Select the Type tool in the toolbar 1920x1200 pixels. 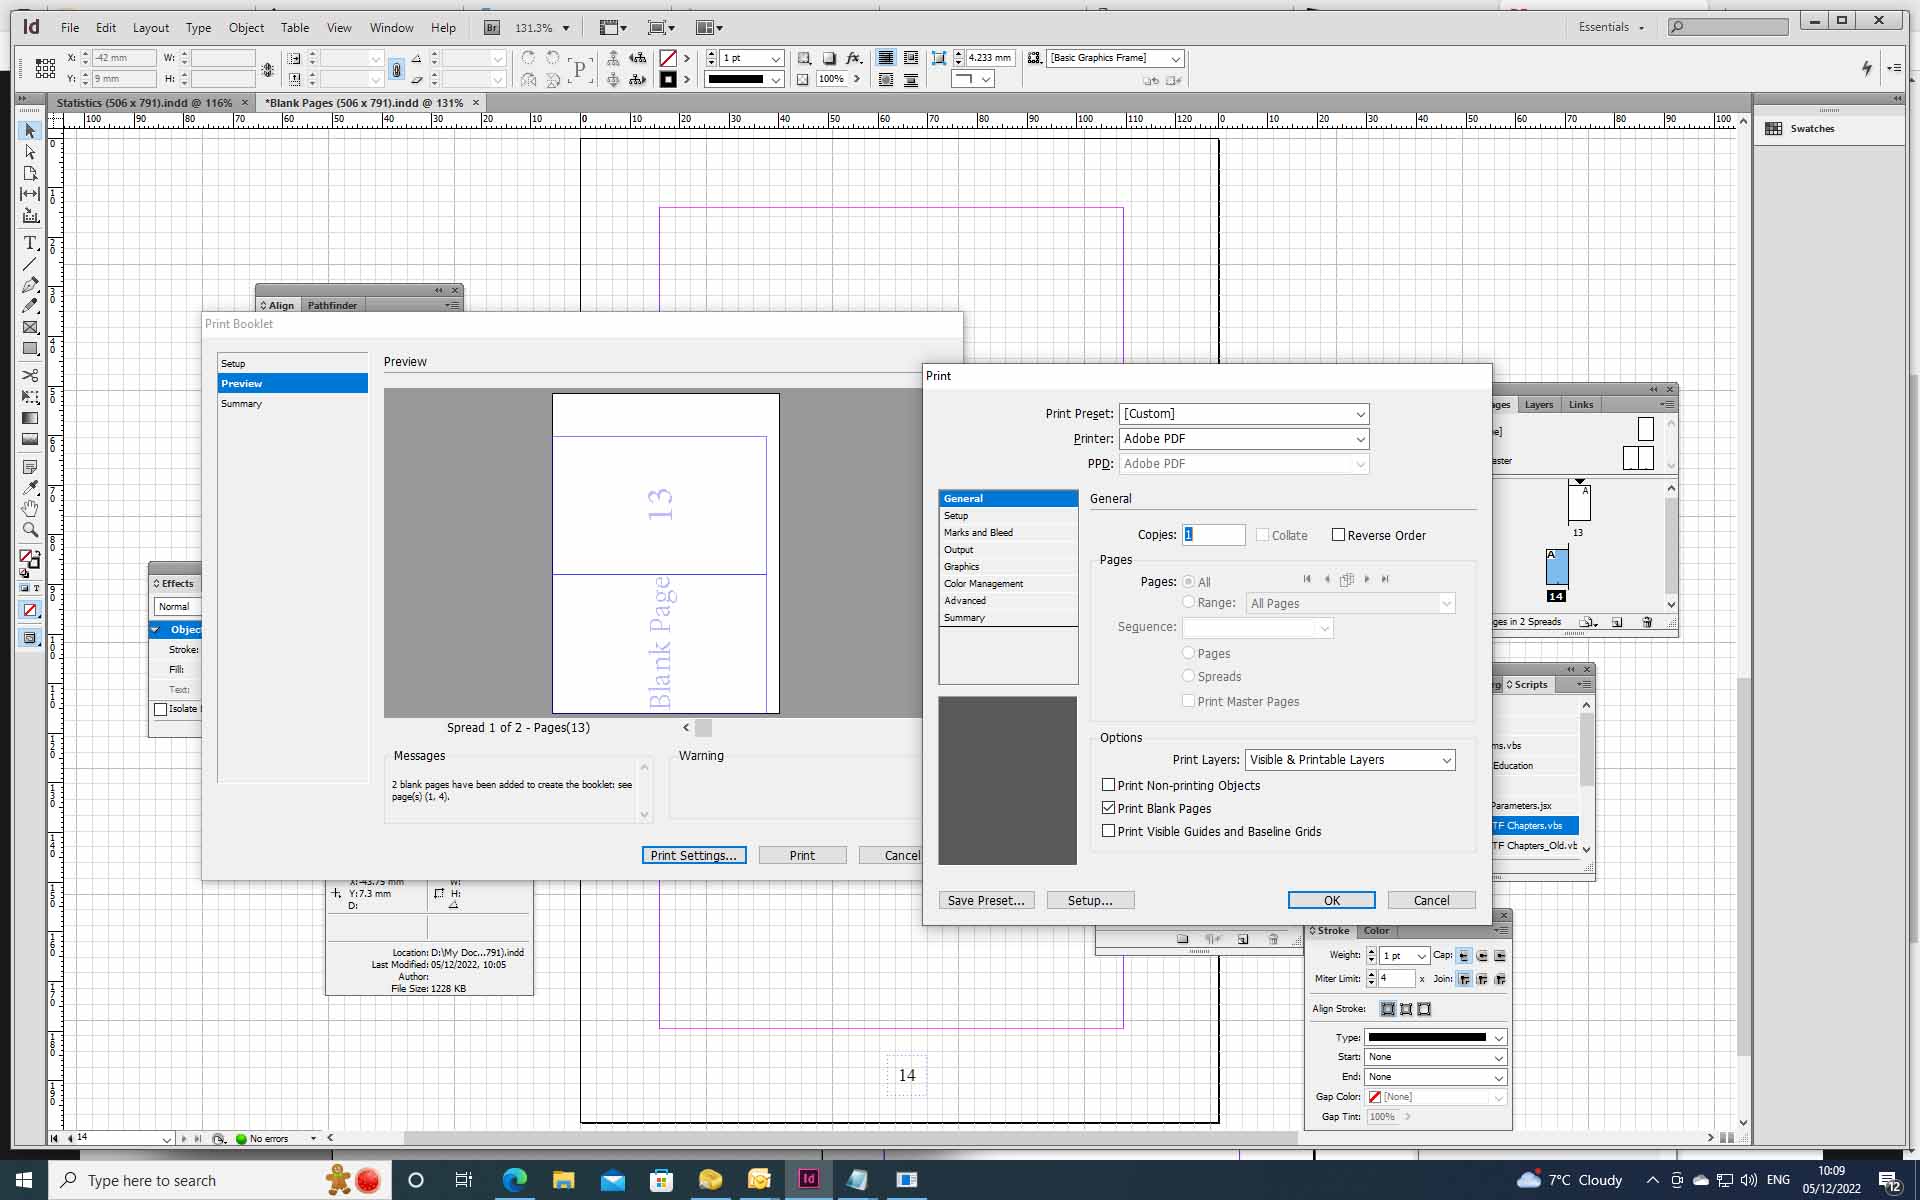[30, 242]
